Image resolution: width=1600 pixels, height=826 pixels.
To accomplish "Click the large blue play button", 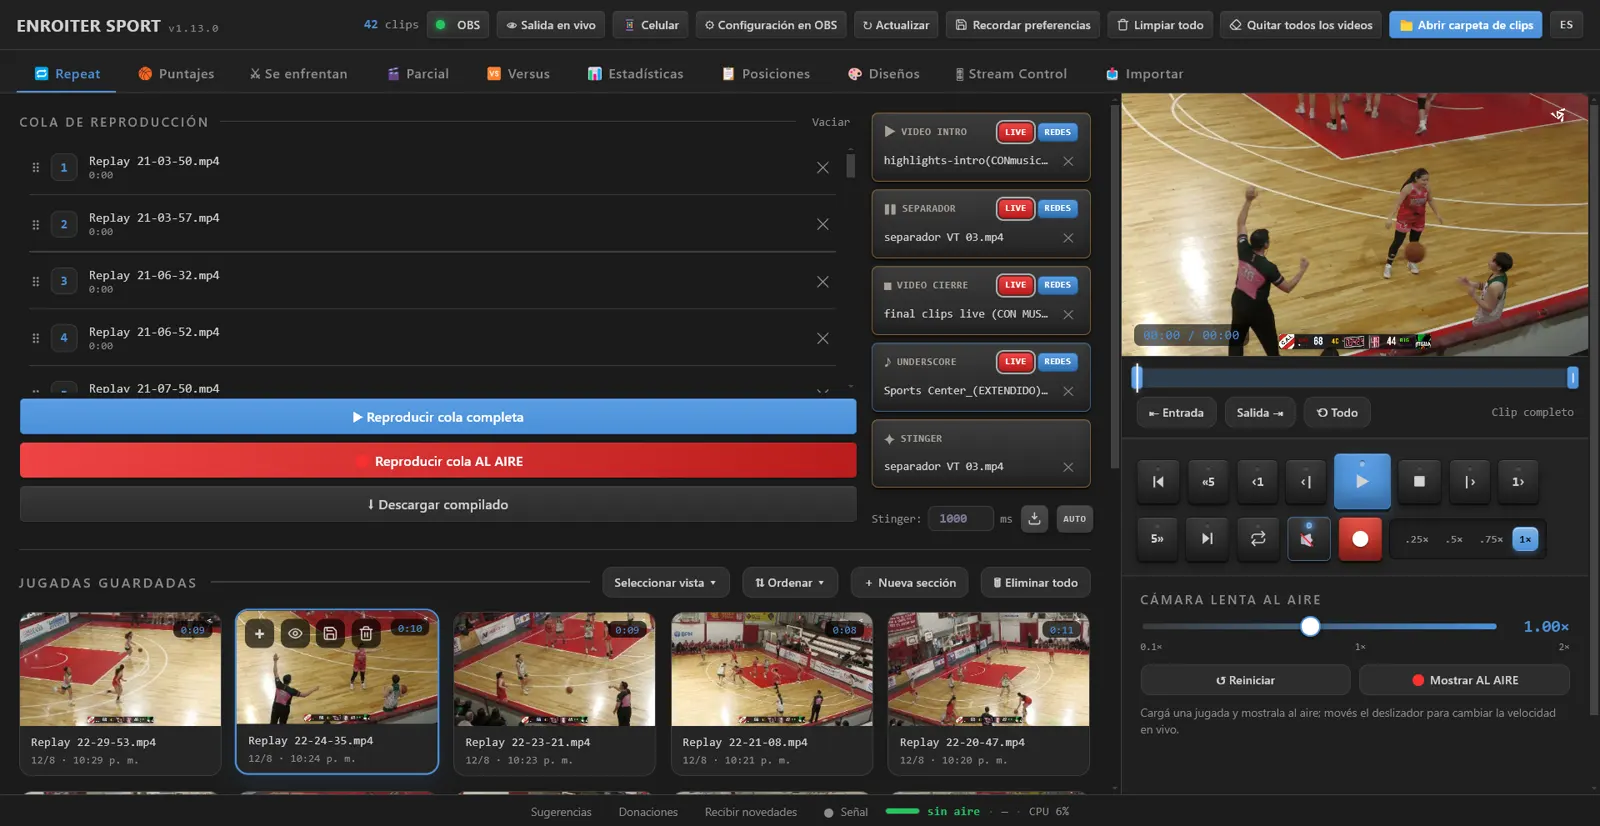I will click(1362, 481).
